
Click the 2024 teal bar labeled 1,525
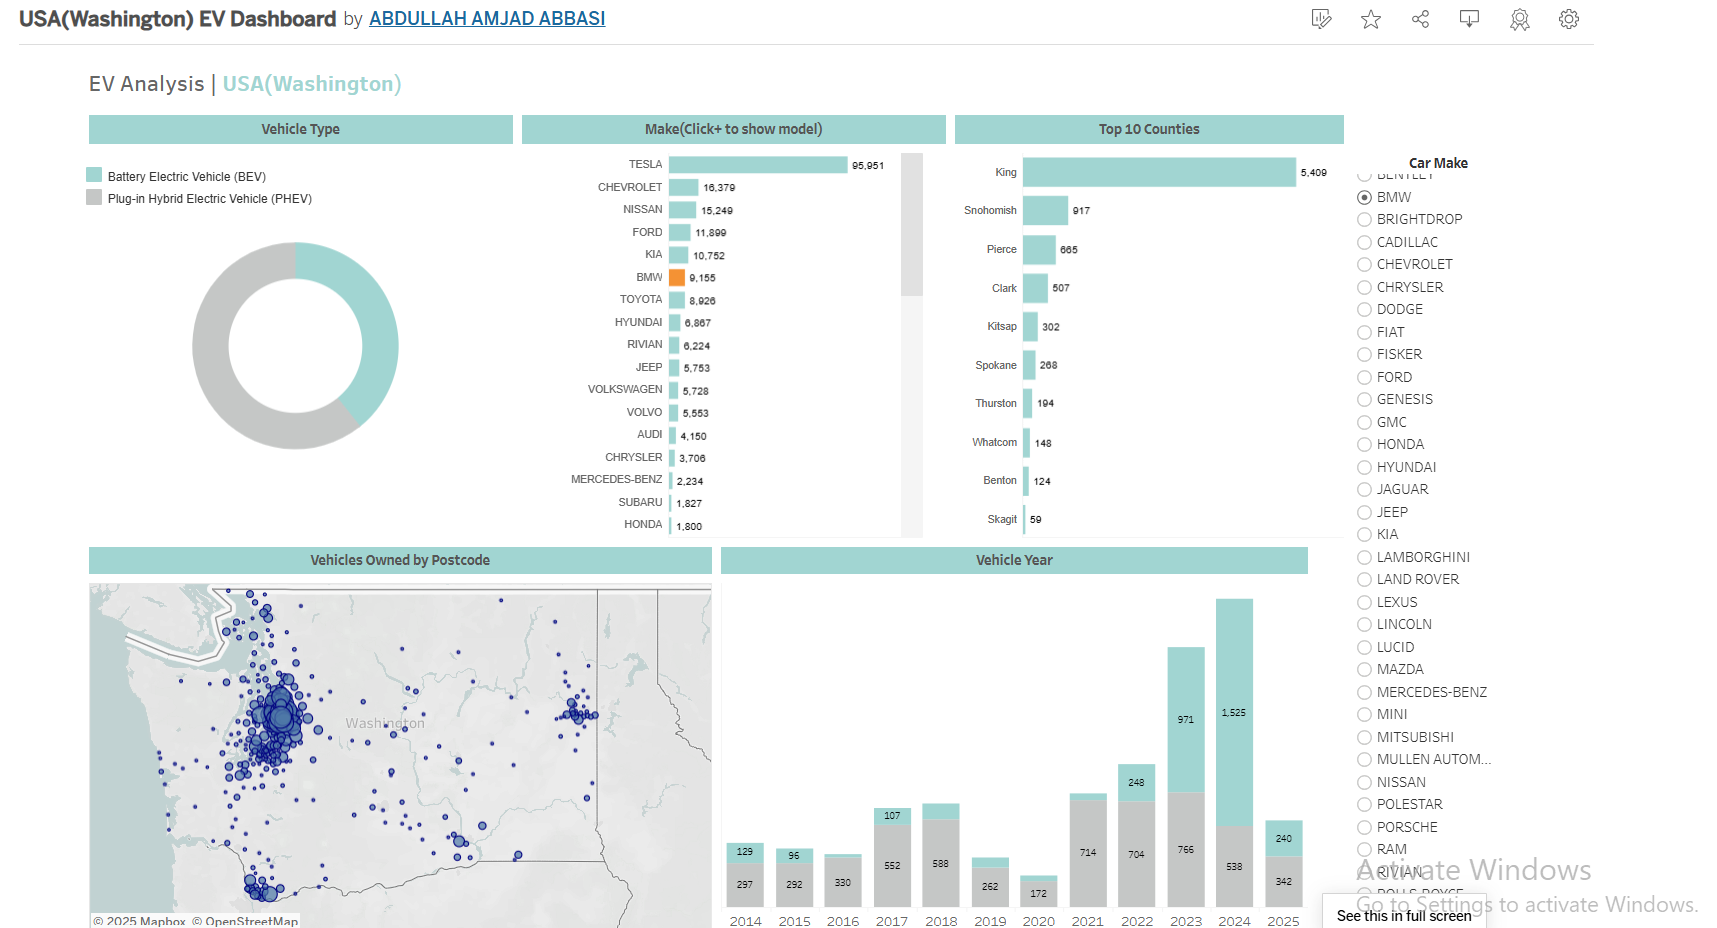(x=1234, y=712)
